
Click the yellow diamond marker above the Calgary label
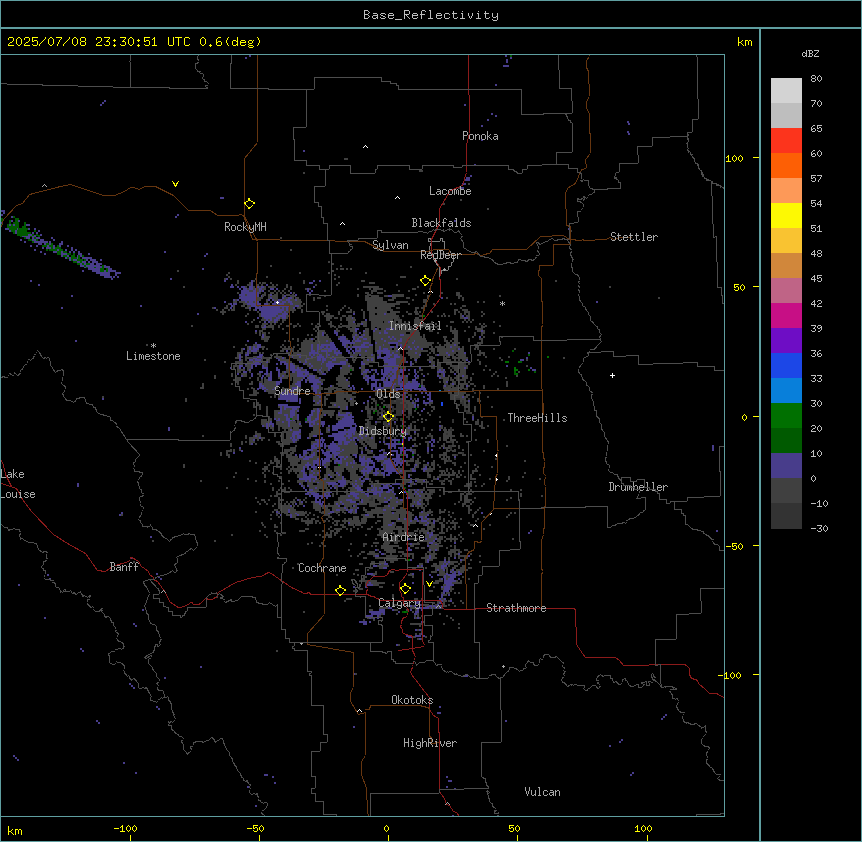pyautogui.click(x=405, y=589)
